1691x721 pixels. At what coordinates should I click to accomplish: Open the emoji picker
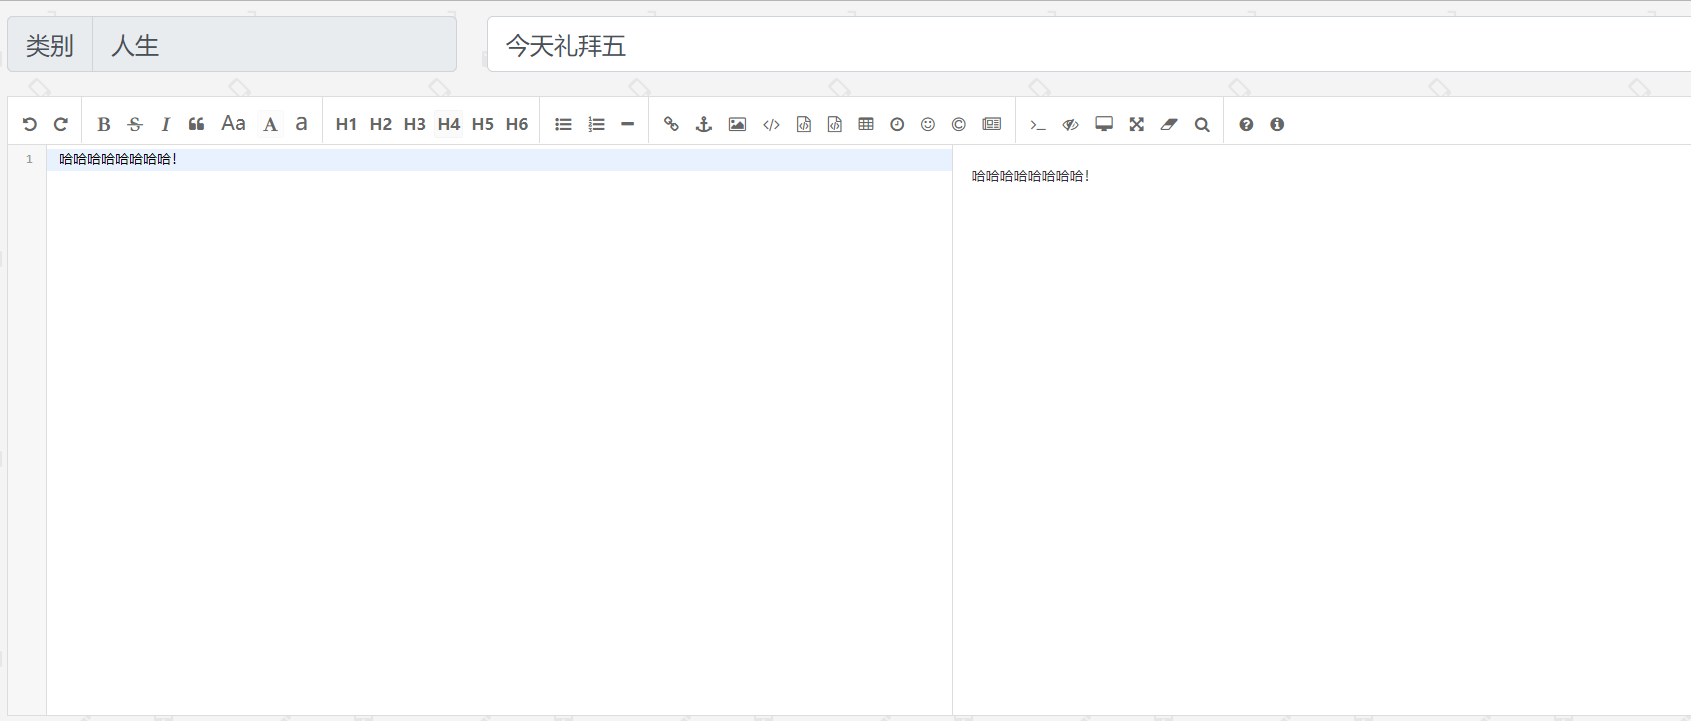[928, 124]
